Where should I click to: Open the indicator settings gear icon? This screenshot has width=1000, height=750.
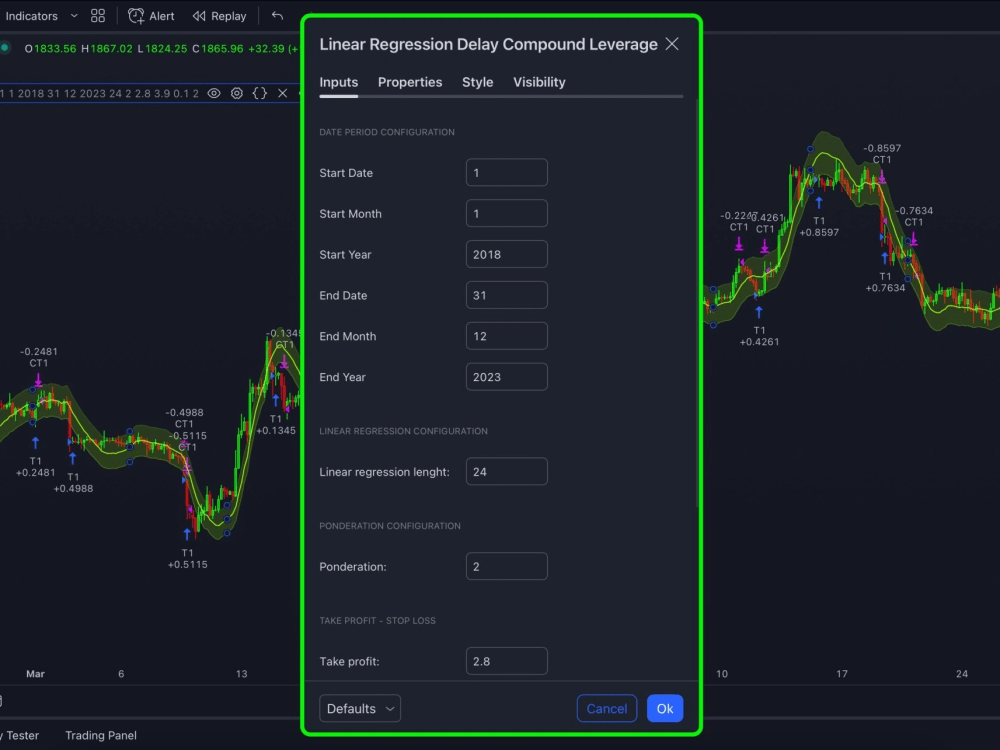[236, 93]
